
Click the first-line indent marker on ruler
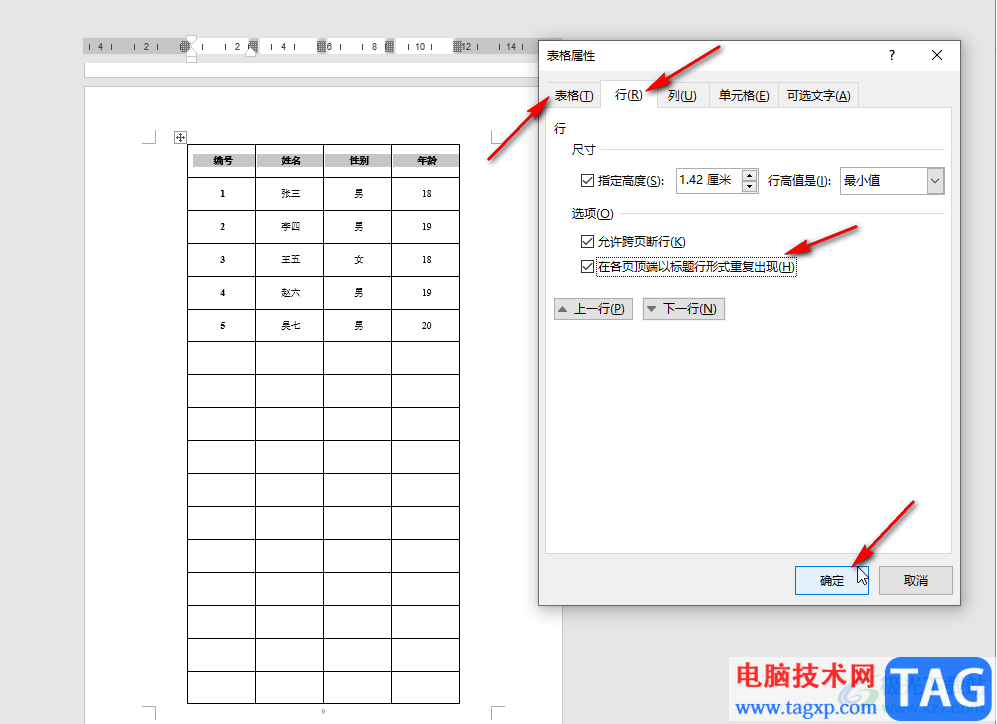click(x=191, y=40)
